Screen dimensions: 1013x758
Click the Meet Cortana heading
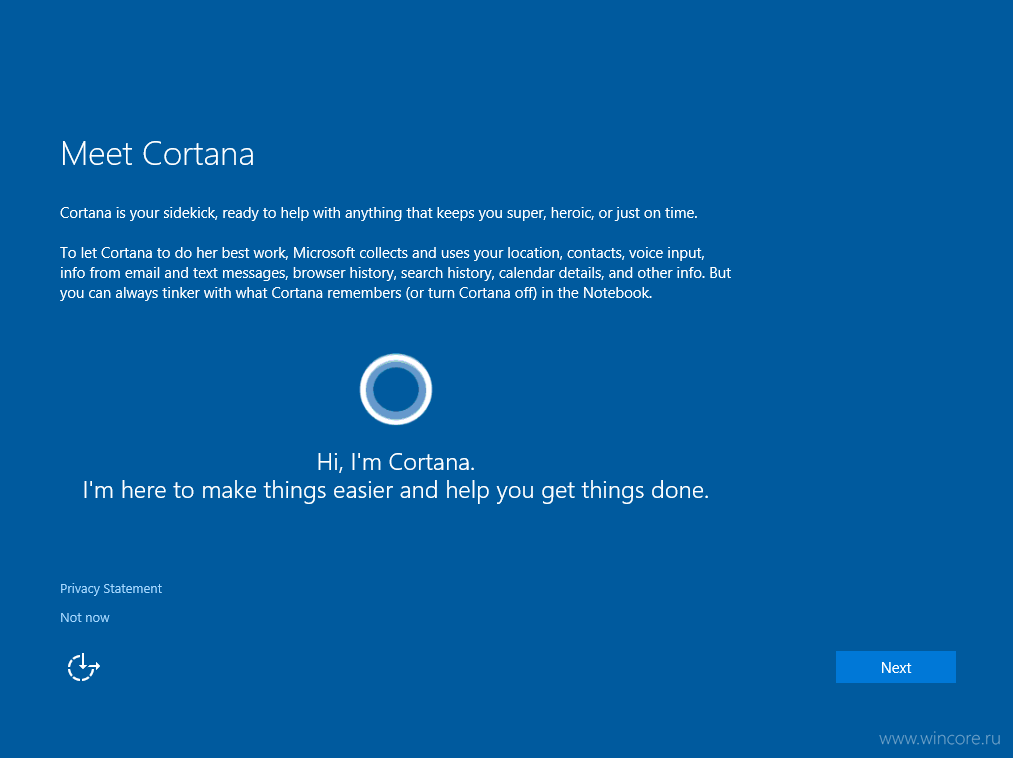point(157,154)
